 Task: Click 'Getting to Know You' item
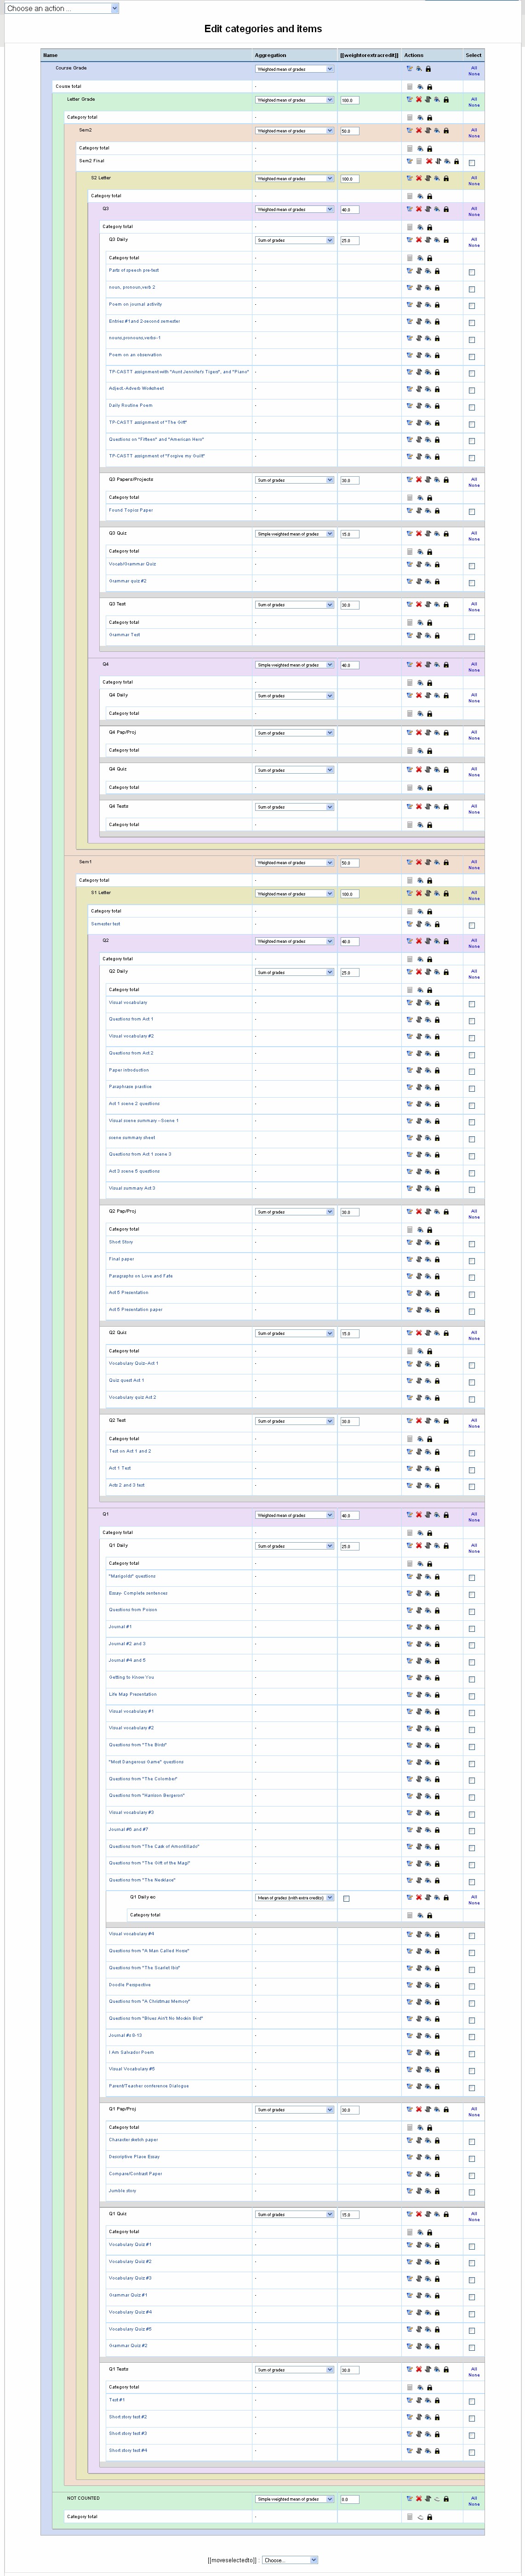tap(131, 1677)
